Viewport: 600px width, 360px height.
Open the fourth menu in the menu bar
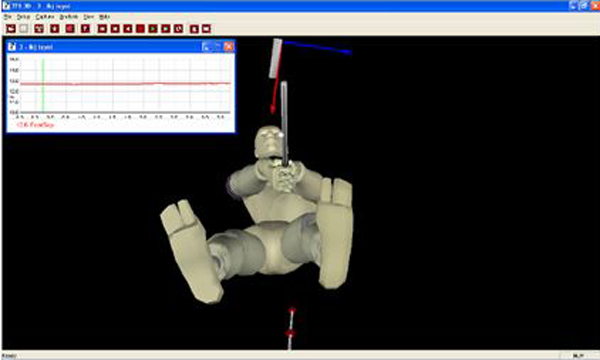pyautogui.click(x=69, y=17)
